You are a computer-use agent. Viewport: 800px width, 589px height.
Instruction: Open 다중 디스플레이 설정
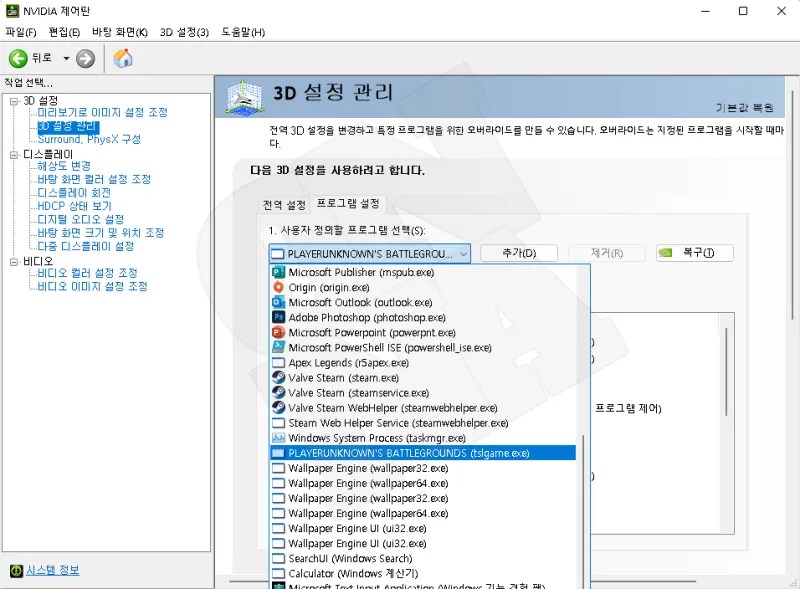coord(86,247)
